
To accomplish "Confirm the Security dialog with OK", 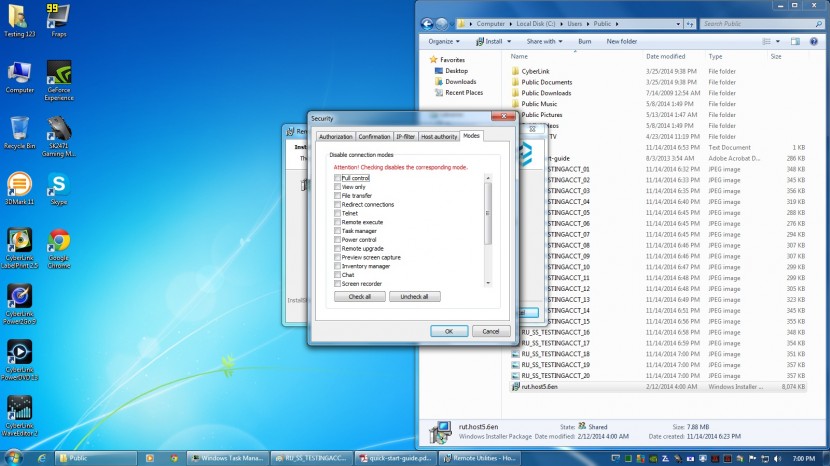I will point(449,331).
